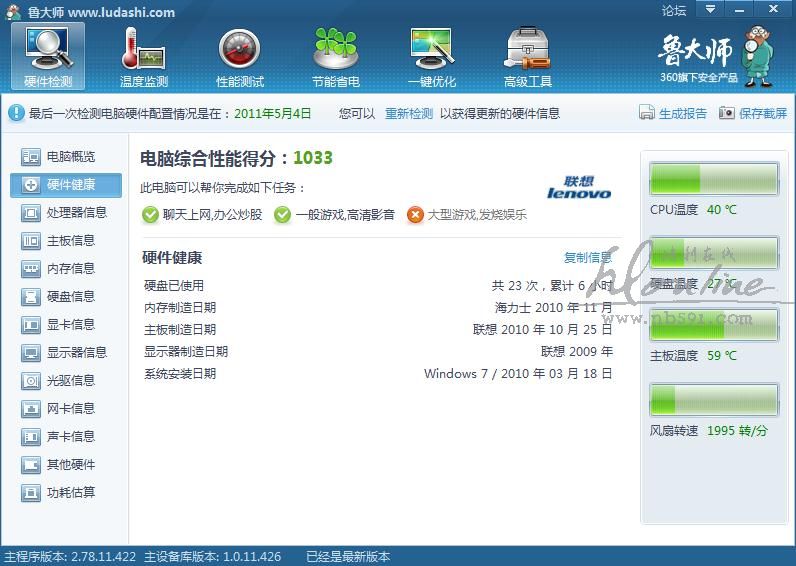
Task: Open 光驱信息 sidebar entry
Action: pos(66,380)
